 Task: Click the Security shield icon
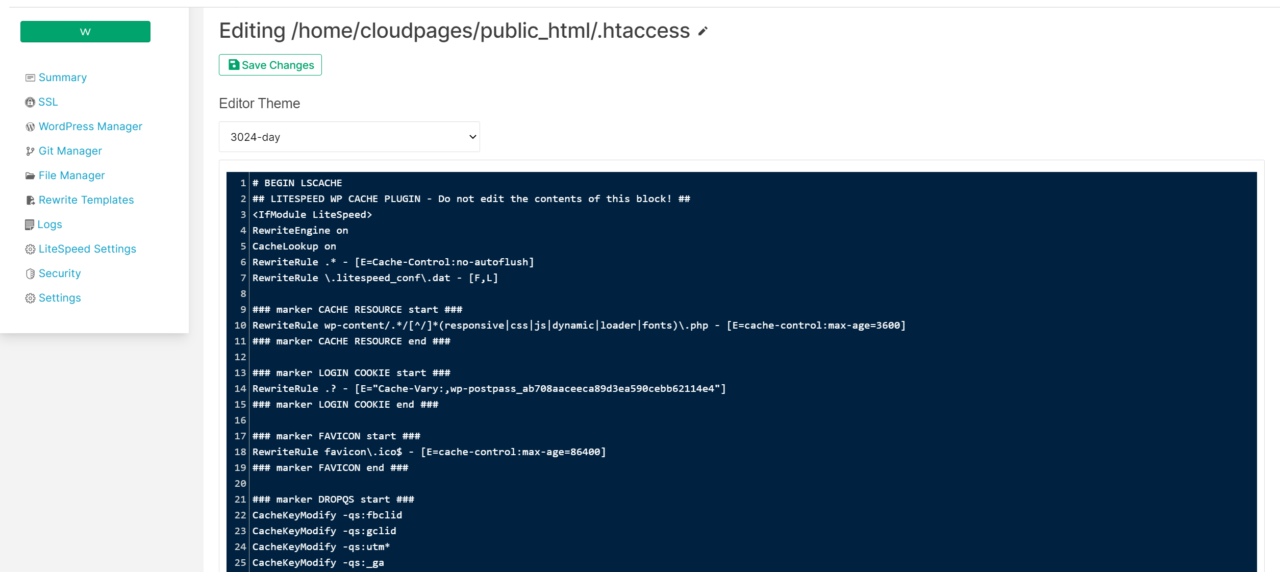point(30,274)
